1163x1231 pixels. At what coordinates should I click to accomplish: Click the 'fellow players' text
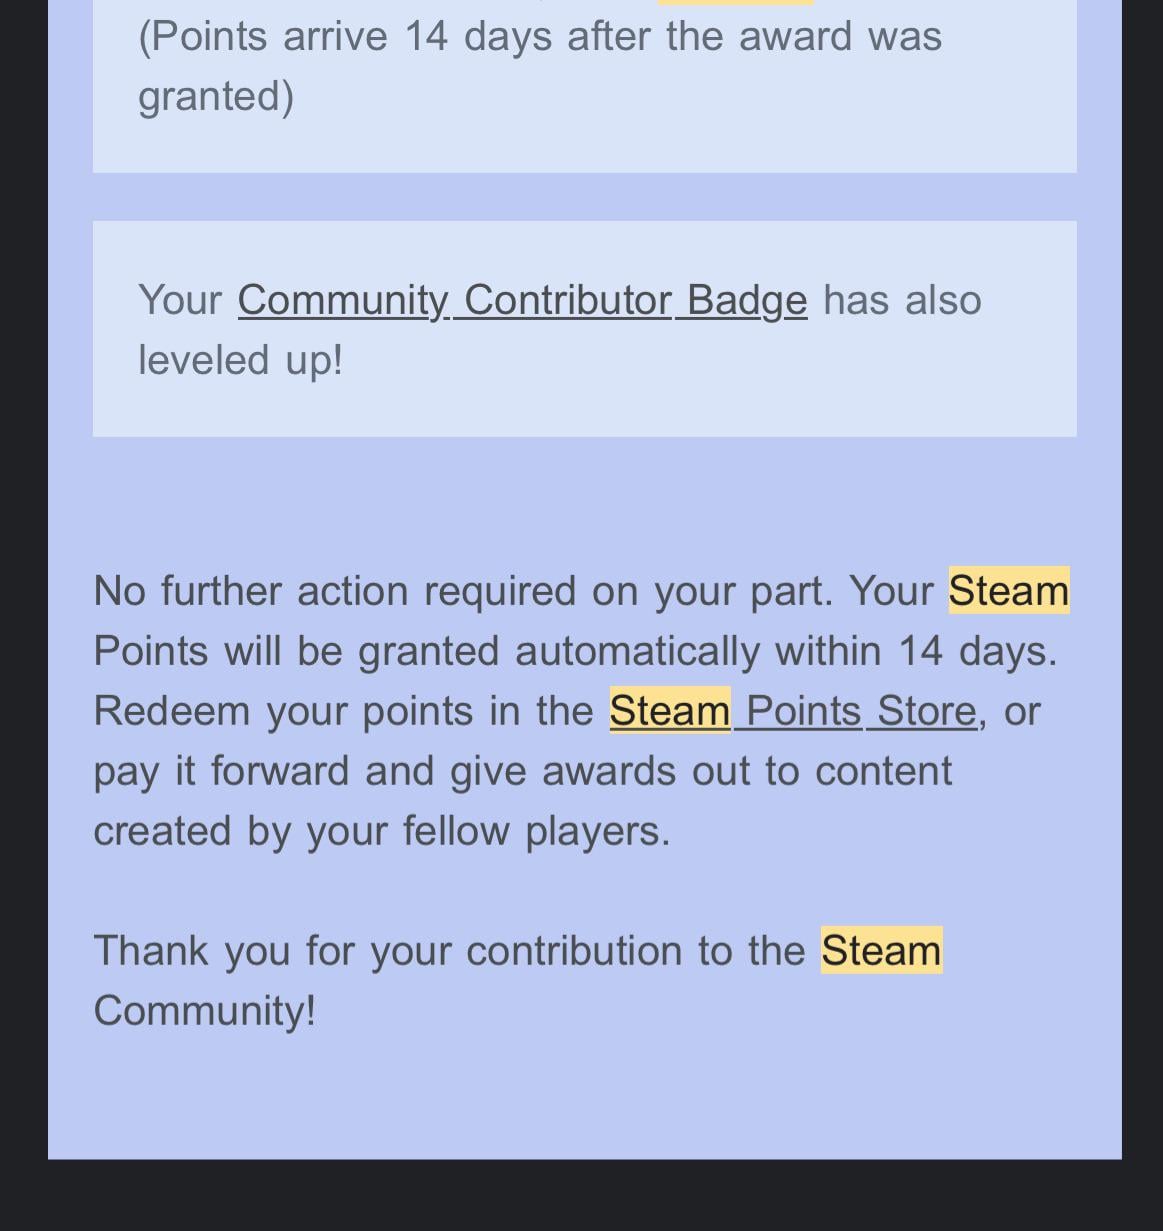click(536, 831)
